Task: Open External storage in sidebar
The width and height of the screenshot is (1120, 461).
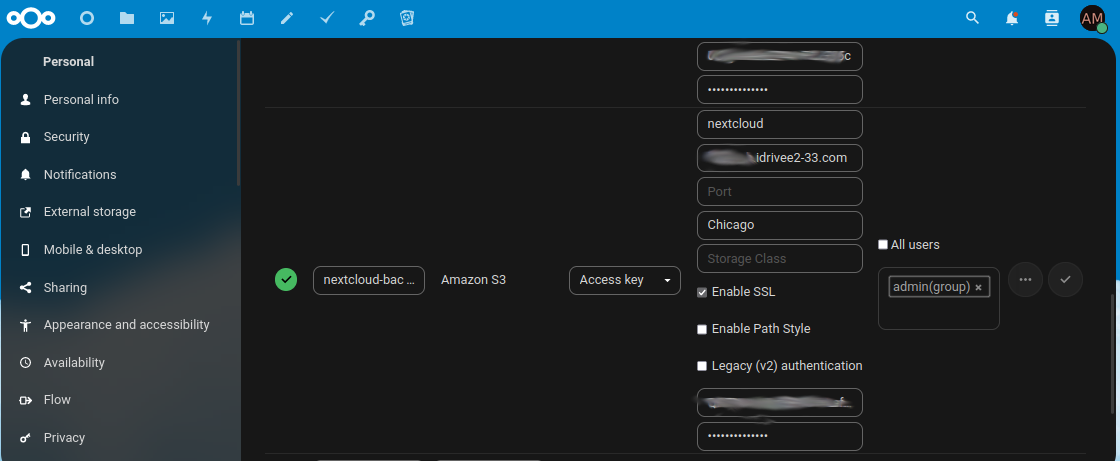Action: click(89, 212)
